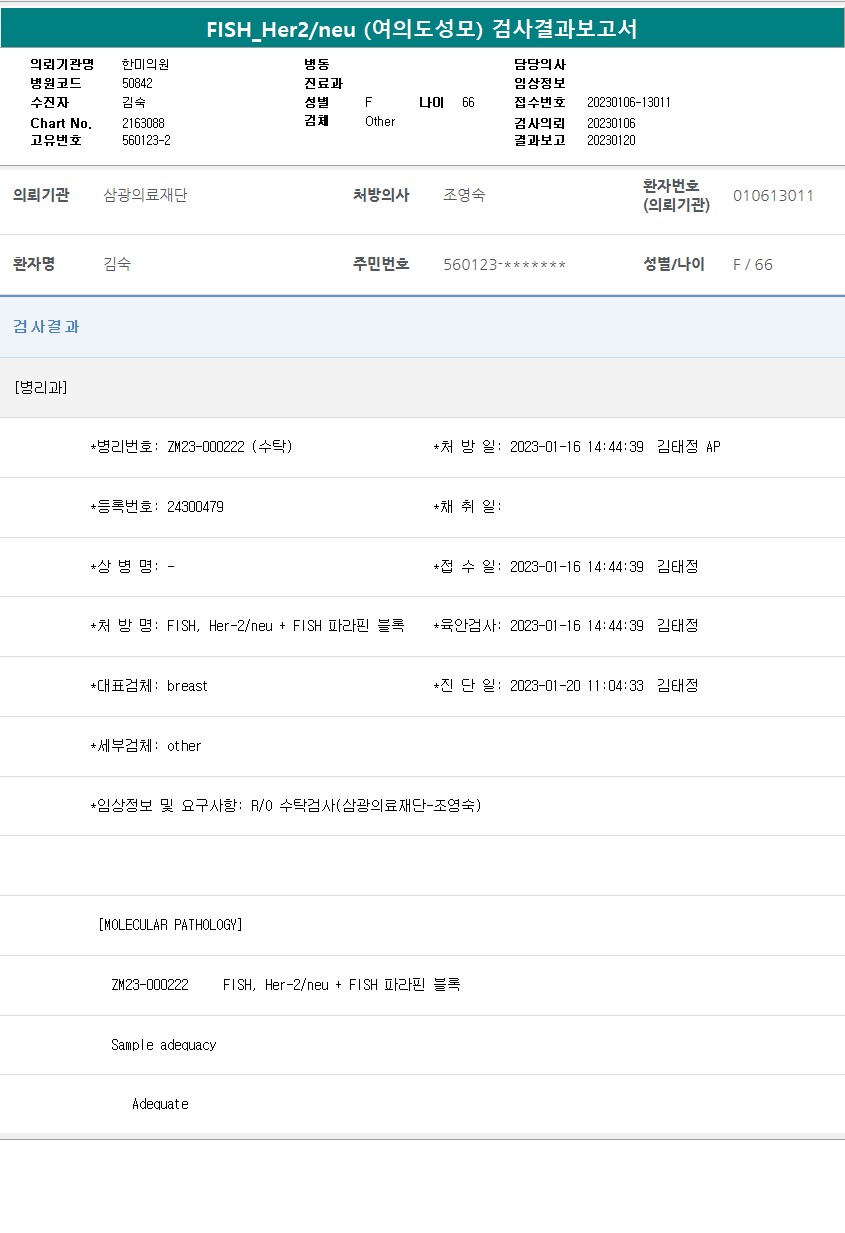Select the pathology number ZM23-000222 (수탁)
The image size is (845, 1233).
click(229, 447)
